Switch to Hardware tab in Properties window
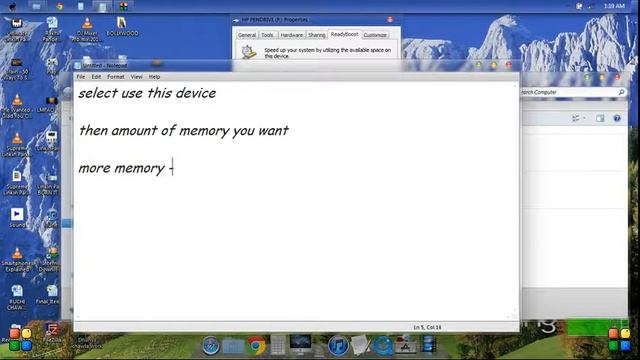Screen dimensions: 640x360 point(292,35)
